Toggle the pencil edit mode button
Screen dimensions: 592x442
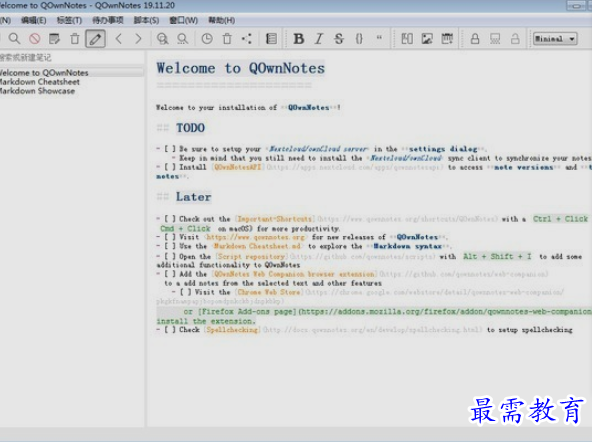click(95, 39)
